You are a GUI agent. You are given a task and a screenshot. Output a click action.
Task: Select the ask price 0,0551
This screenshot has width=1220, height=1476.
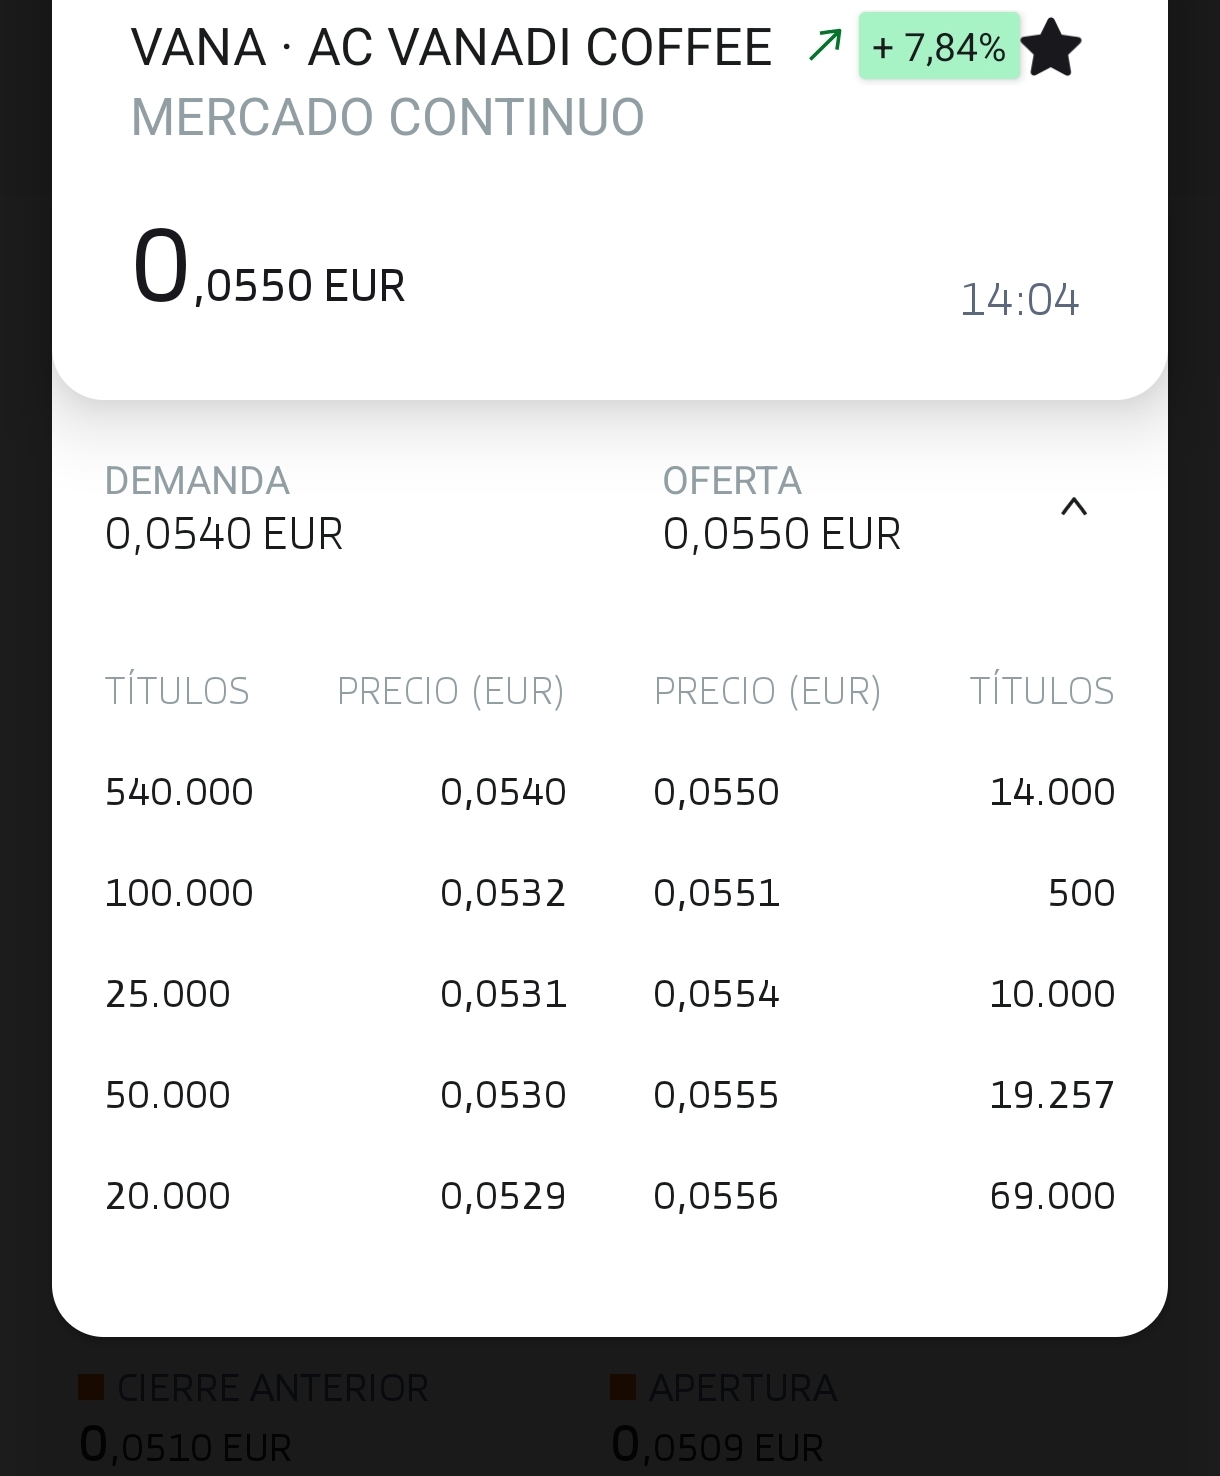(716, 893)
